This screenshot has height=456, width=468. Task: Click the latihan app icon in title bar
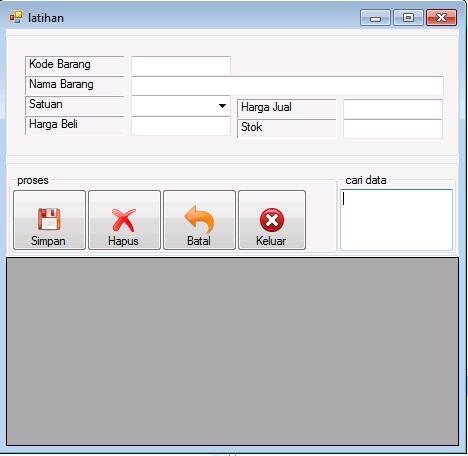(x=16, y=17)
